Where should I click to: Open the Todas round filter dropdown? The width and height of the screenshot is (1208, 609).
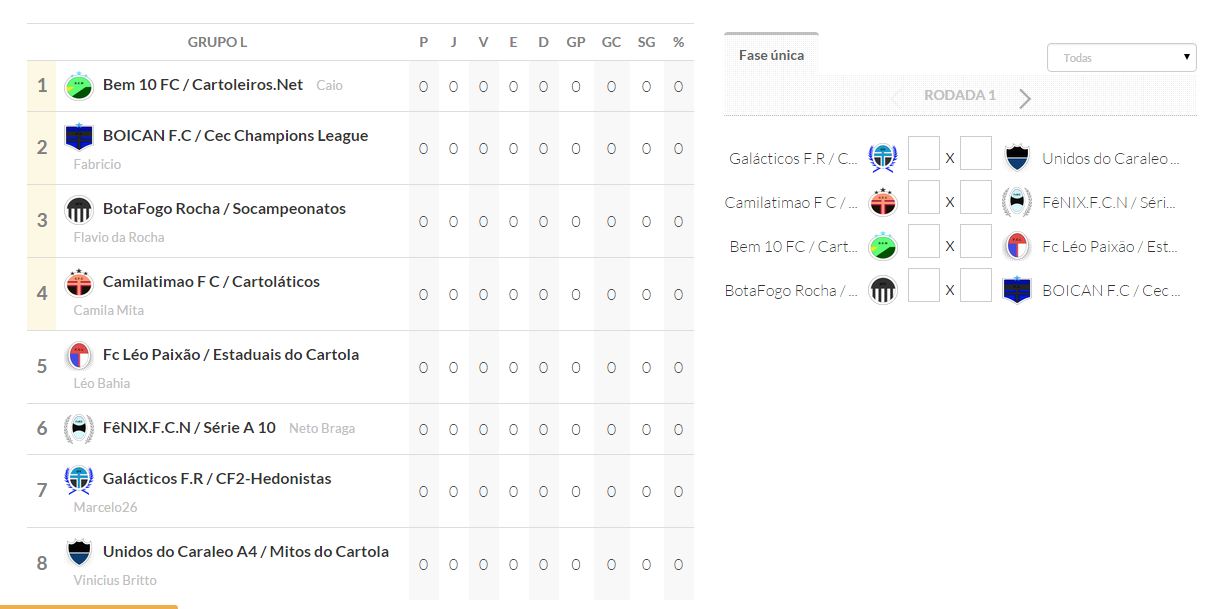1121,58
